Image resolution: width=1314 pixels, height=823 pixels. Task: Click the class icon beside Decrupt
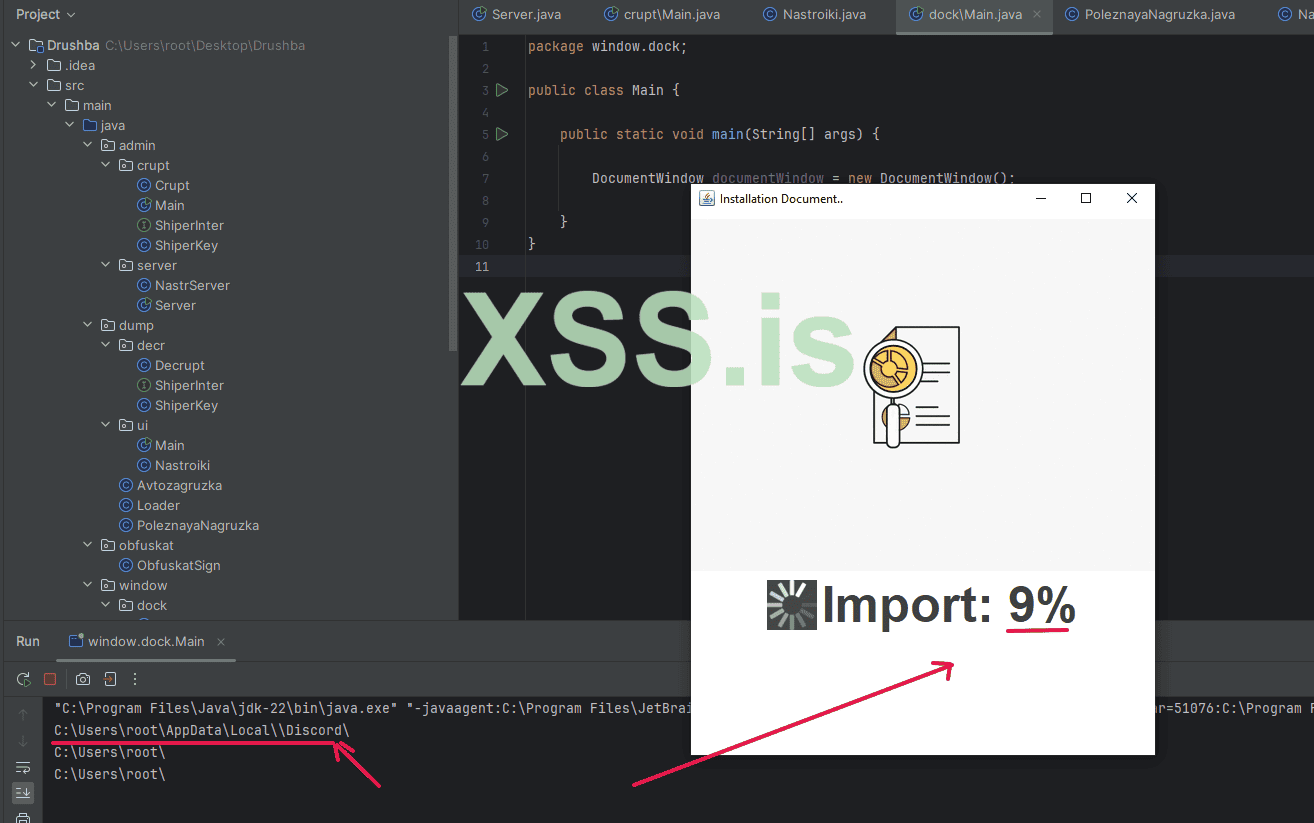click(144, 365)
